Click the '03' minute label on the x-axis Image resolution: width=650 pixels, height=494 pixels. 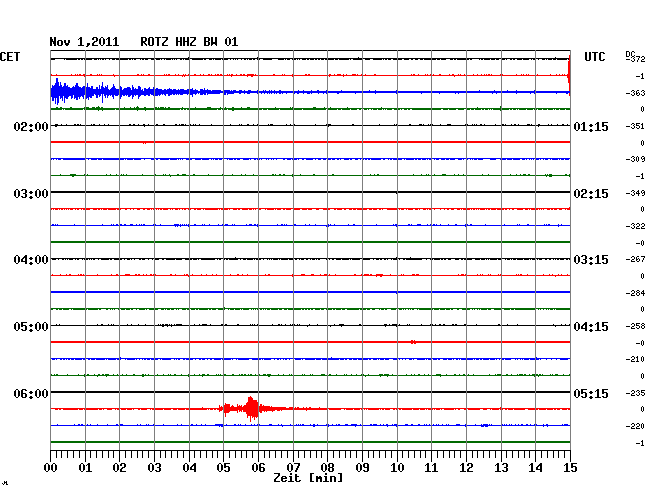[x=155, y=468]
